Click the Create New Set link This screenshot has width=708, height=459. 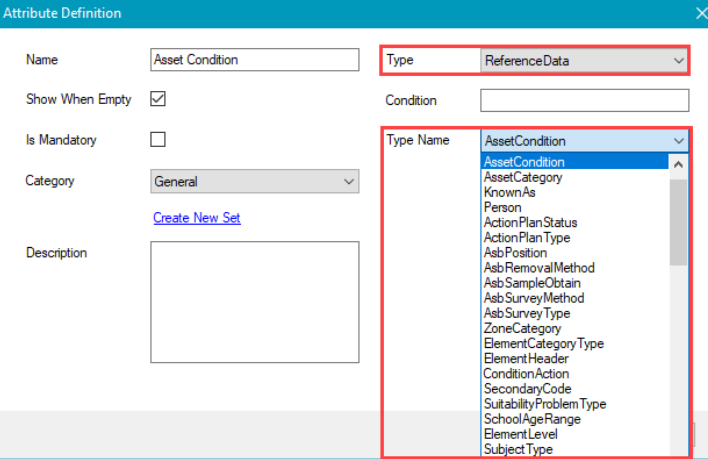click(x=197, y=218)
